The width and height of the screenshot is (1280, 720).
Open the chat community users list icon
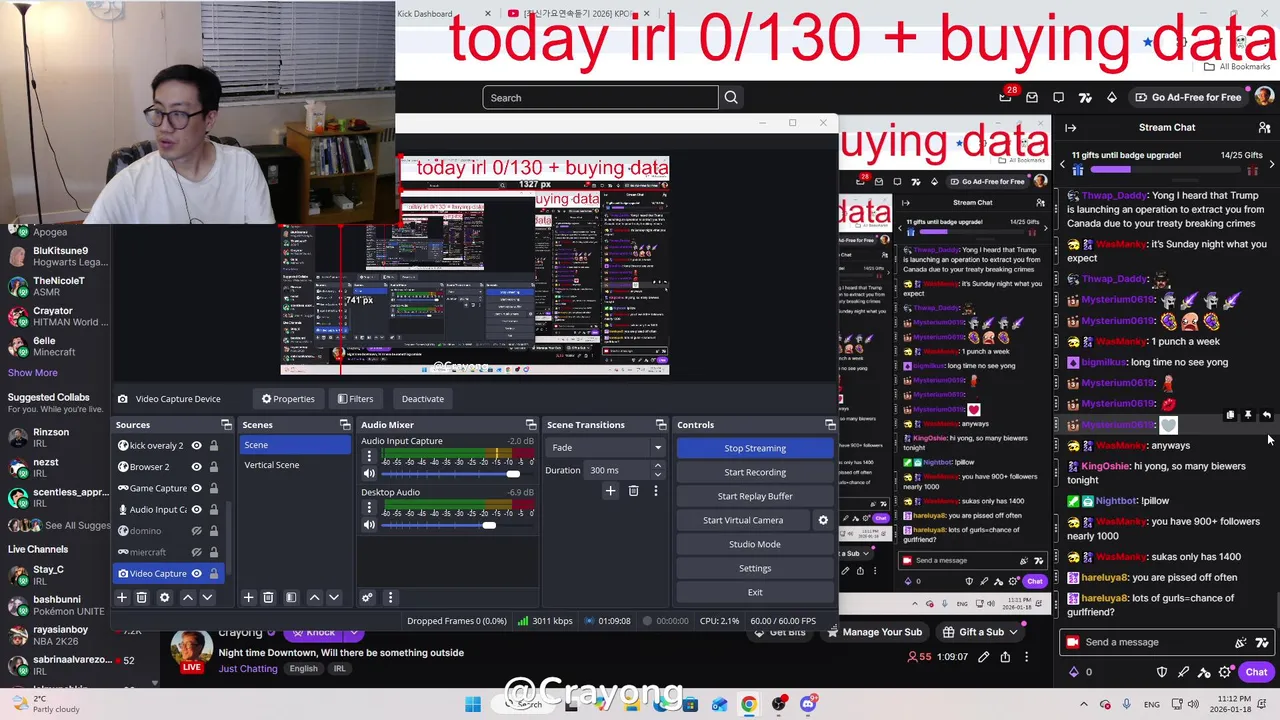(1264, 127)
